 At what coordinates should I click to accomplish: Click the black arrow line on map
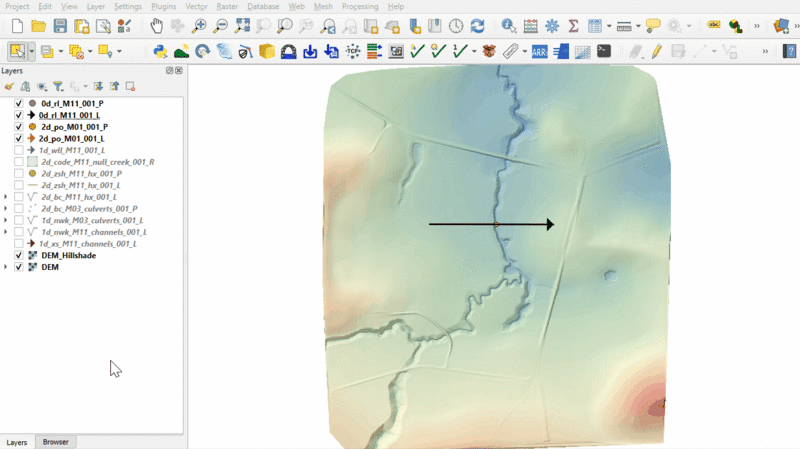coord(460,225)
